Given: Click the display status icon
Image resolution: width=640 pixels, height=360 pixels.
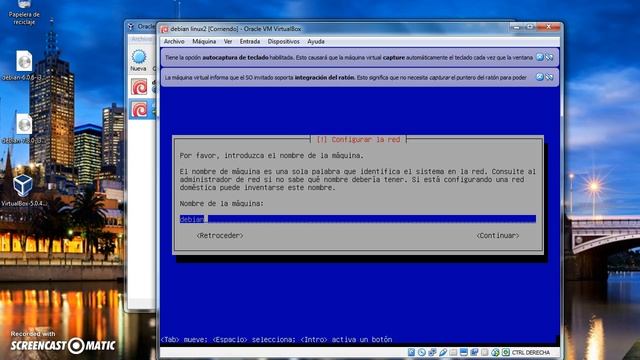Looking at the screenshot, I should click(x=464, y=352).
